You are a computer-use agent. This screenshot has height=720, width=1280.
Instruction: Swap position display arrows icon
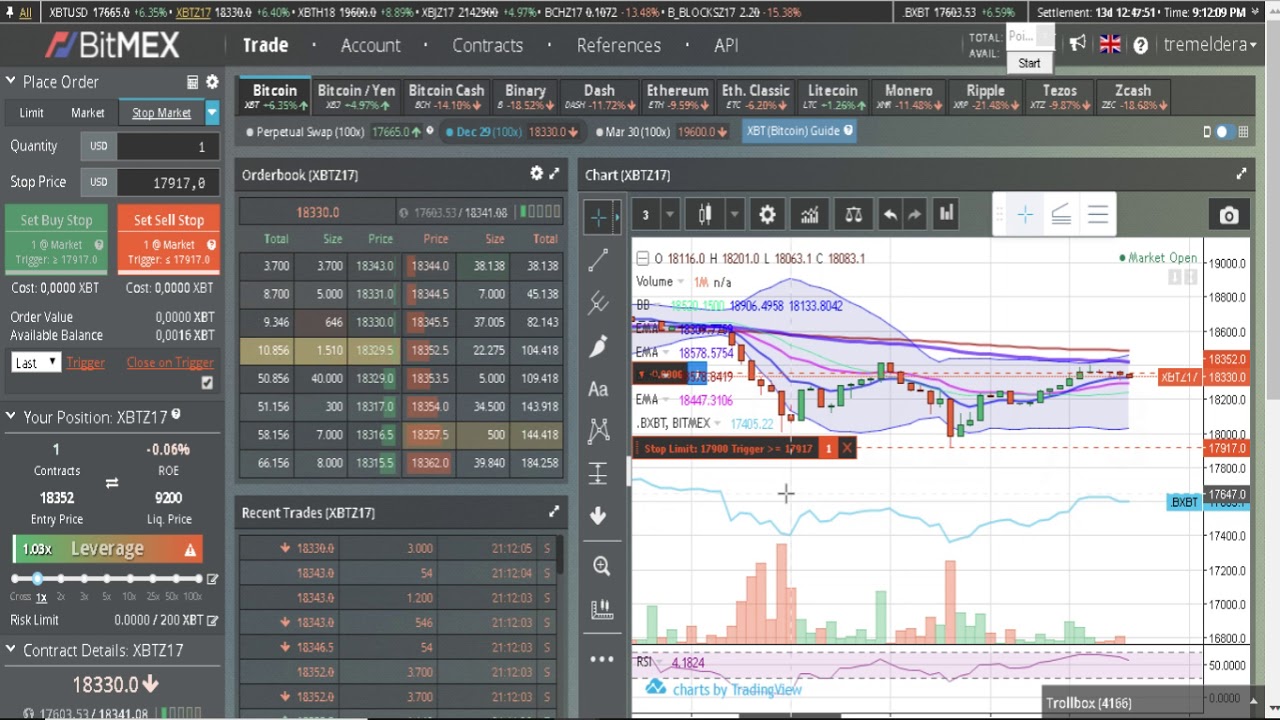[x=112, y=483]
